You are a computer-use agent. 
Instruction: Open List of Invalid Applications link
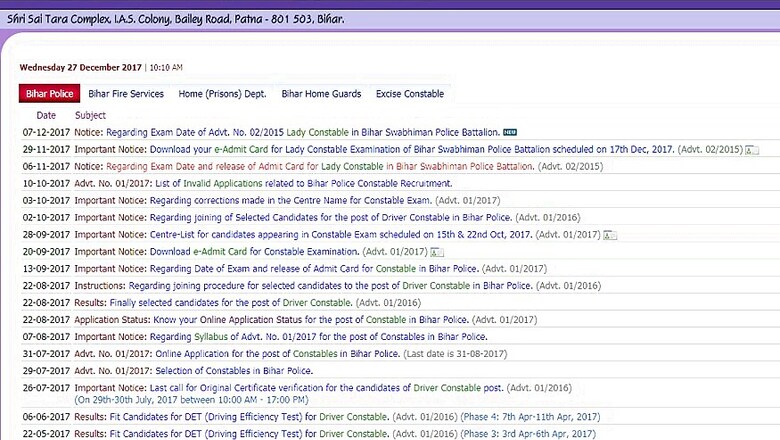pos(304,183)
